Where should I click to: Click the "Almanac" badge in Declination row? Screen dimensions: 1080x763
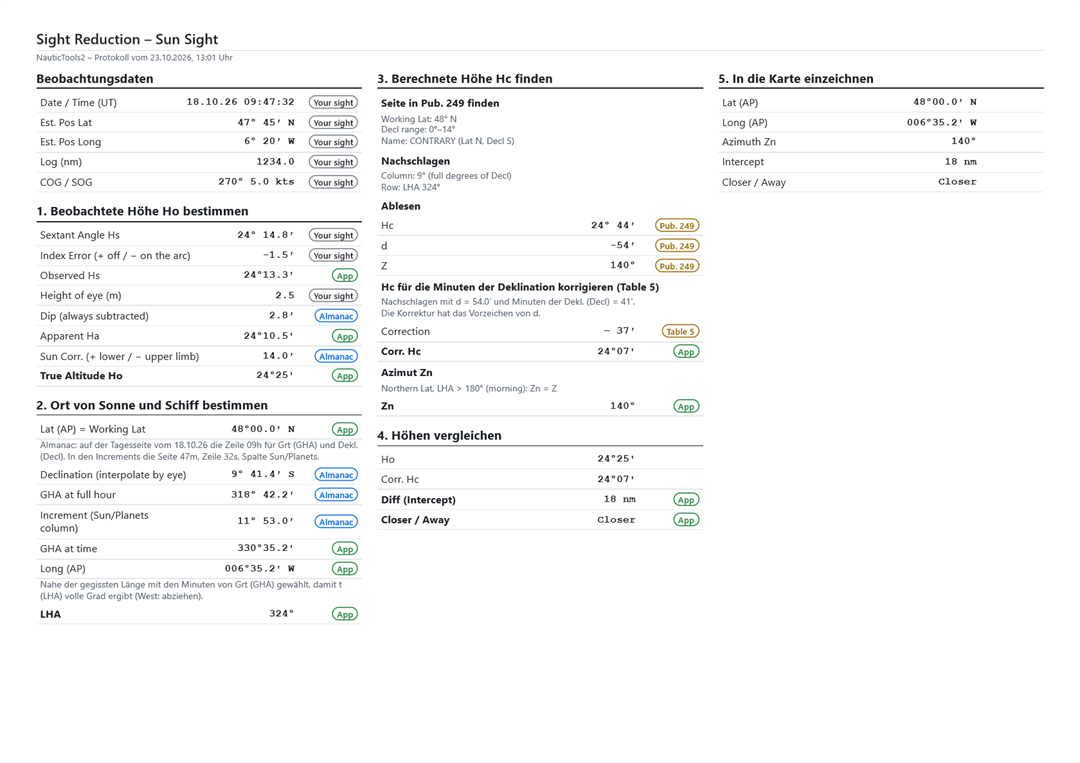[336, 474]
